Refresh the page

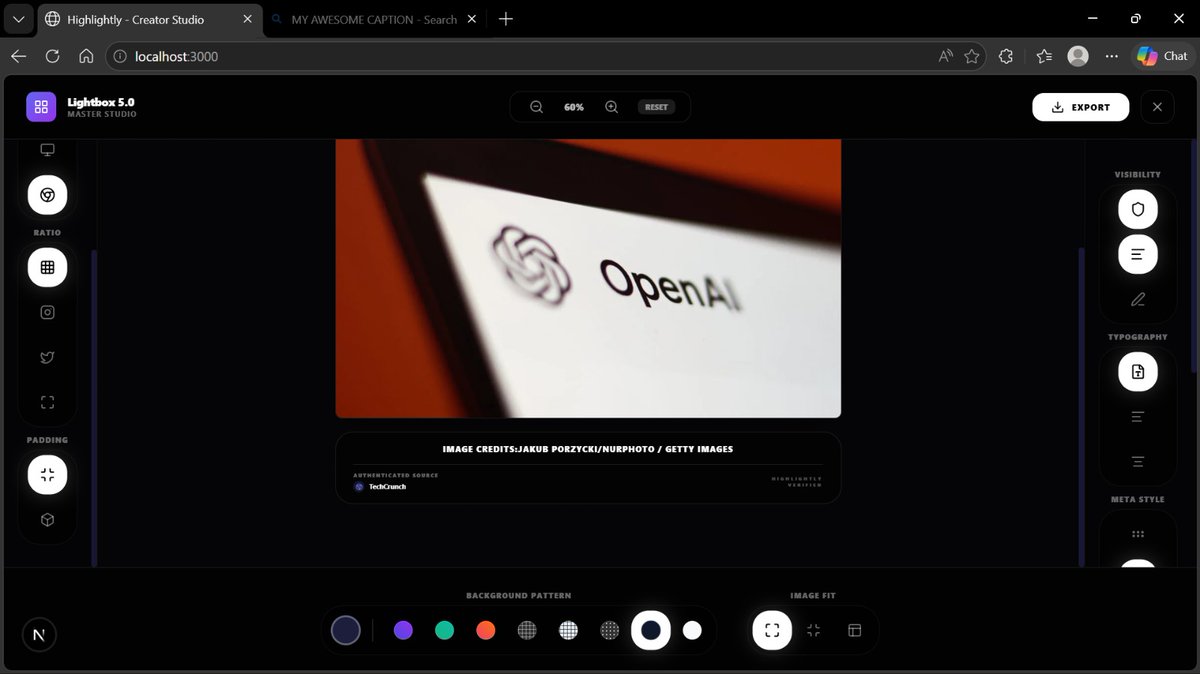click(x=53, y=57)
